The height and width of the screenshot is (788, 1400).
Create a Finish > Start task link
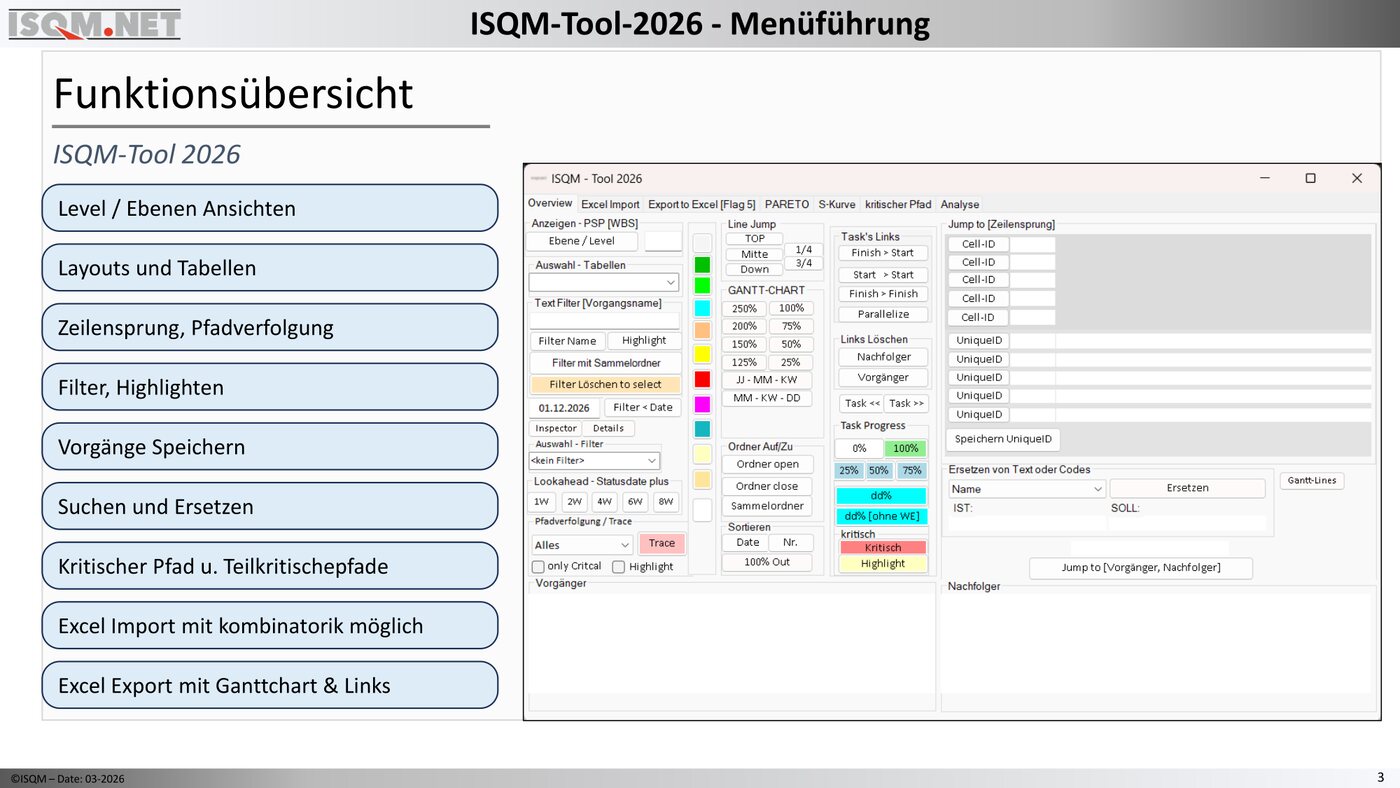click(882, 252)
